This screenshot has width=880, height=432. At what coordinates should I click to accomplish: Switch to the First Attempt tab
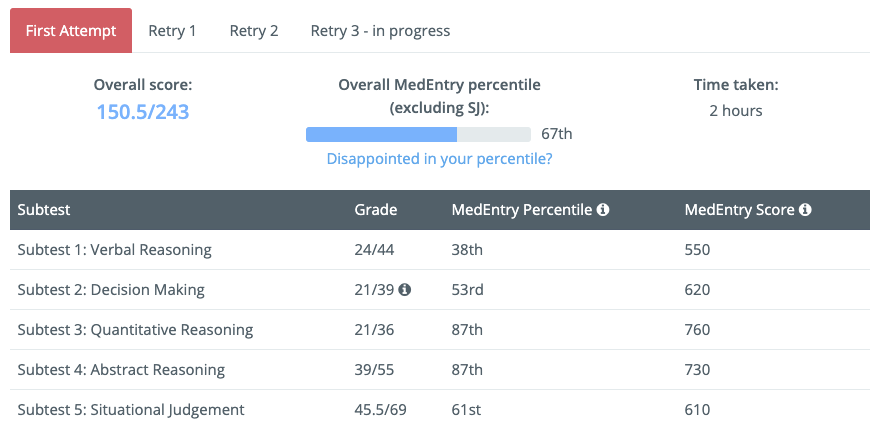click(x=71, y=30)
